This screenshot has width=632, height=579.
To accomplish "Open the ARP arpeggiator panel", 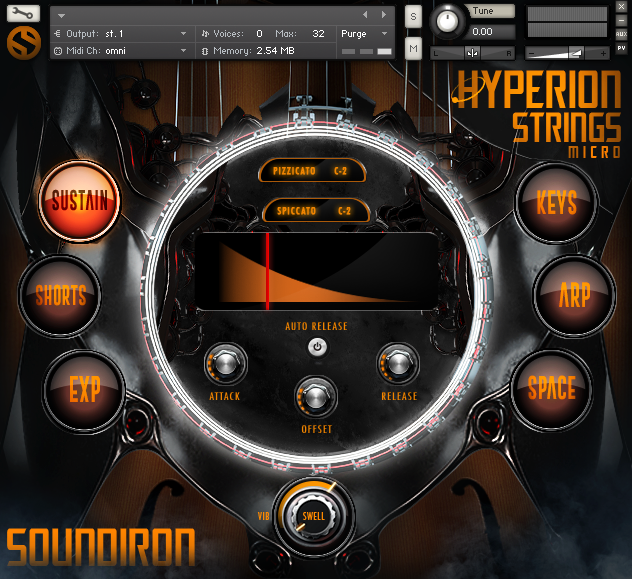I will [x=574, y=295].
